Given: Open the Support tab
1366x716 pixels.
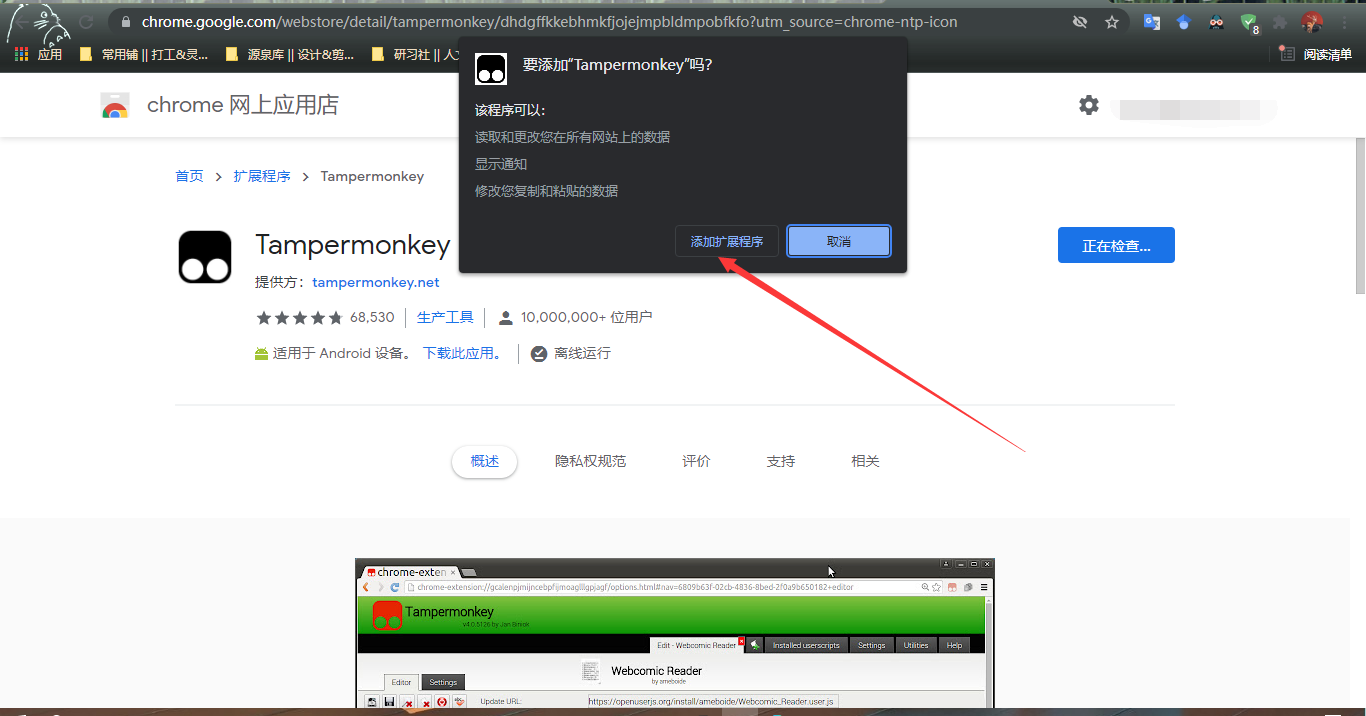Looking at the screenshot, I should 781,461.
